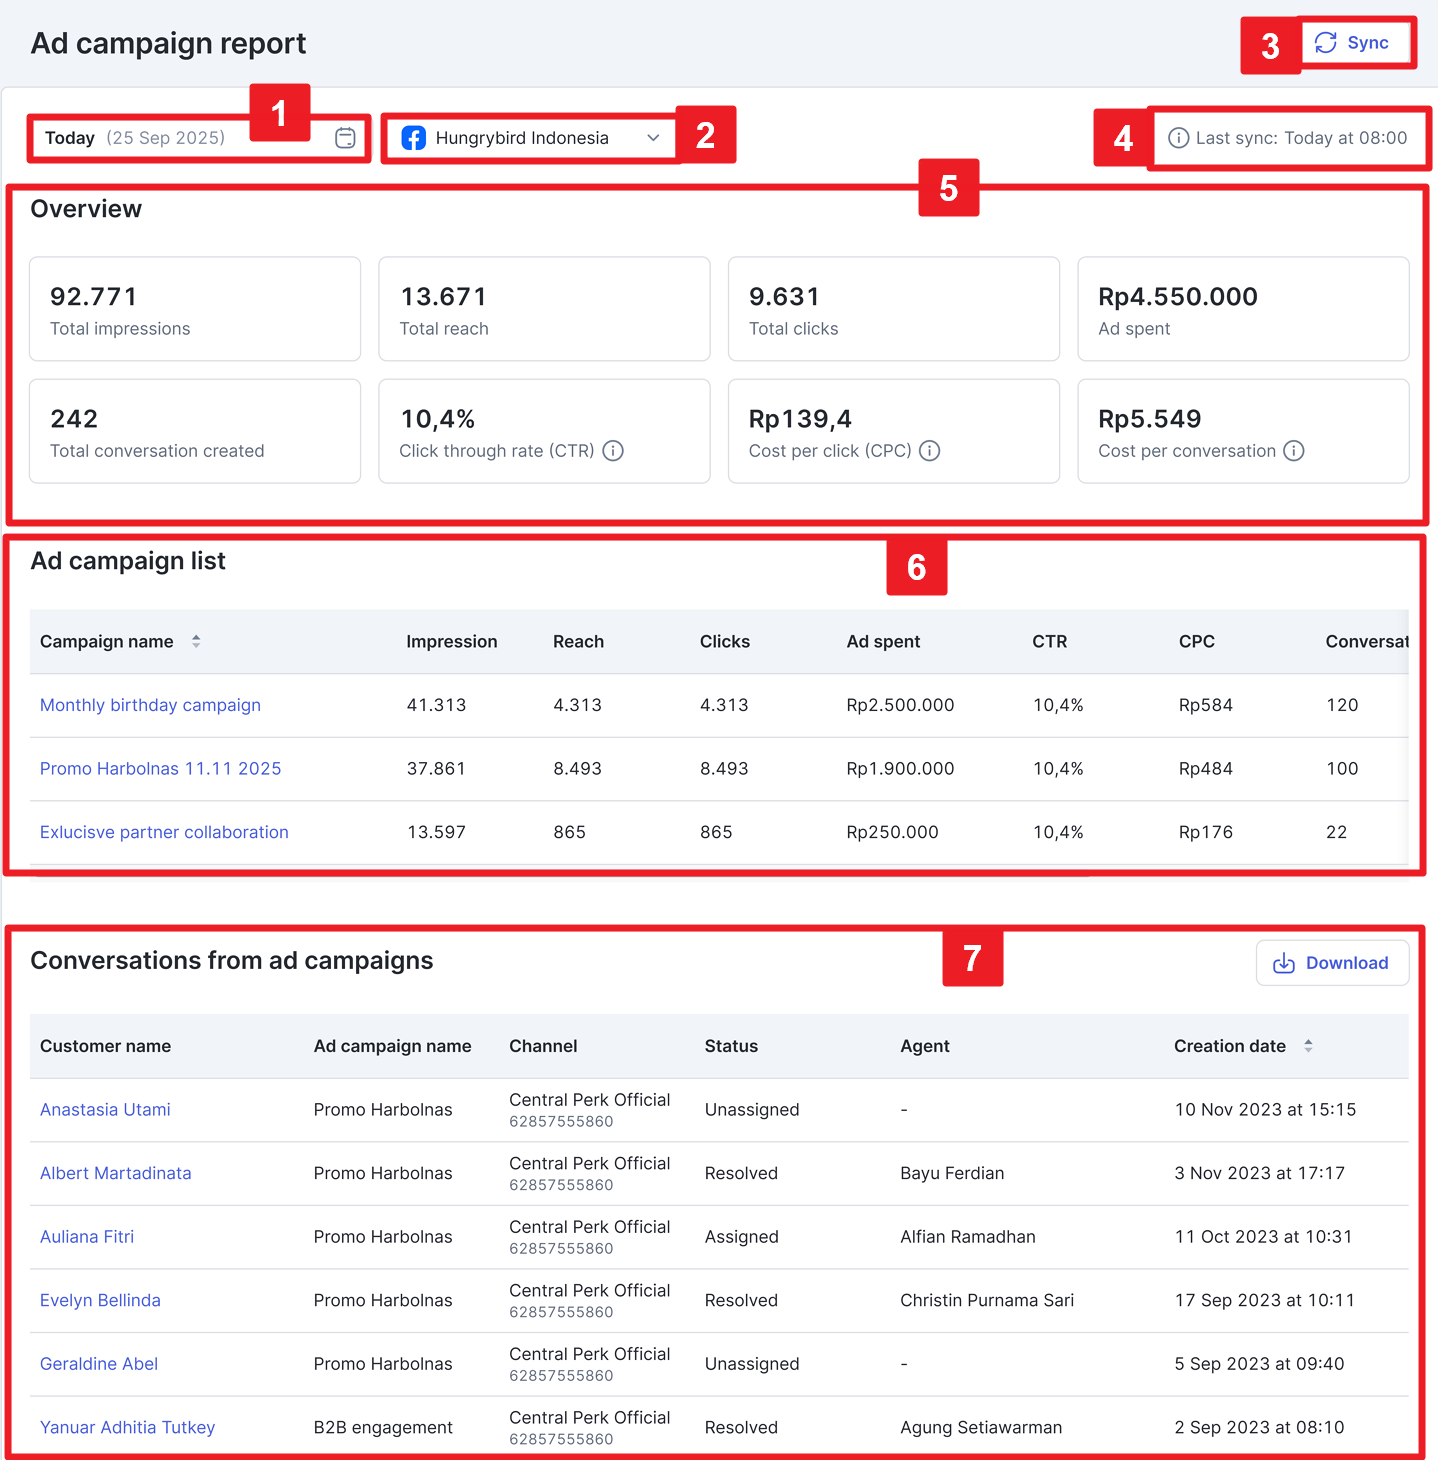This screenshot has height=1460, width=1438.
Task: Open Exlucisve partner collaboration campaign
Action: (x=164, y=832)
